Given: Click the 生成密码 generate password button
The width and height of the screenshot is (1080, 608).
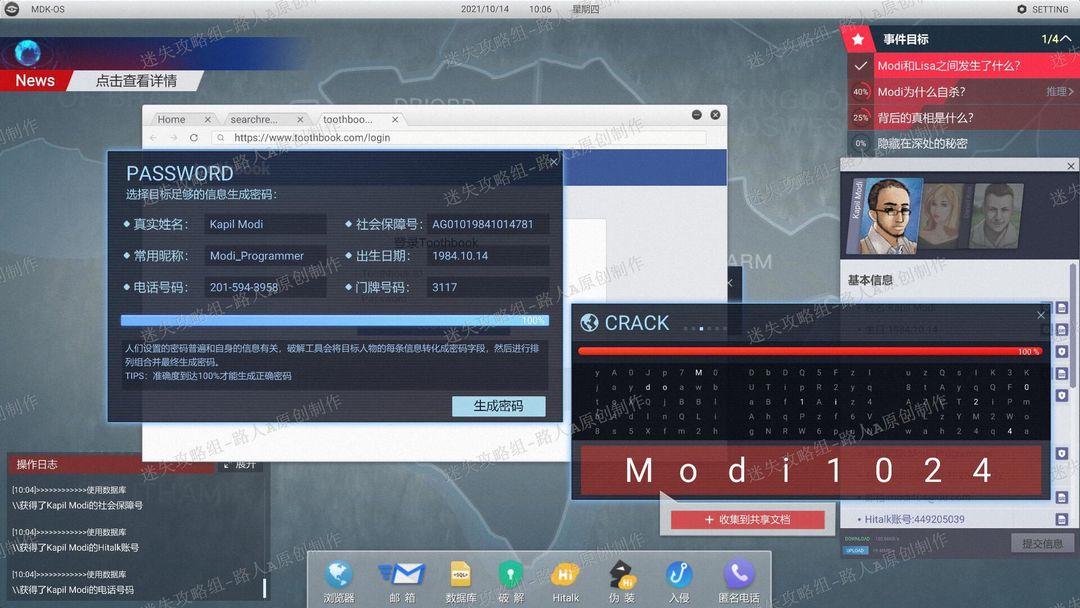Looking at the screenshot, I should pyautogui.click(x=499, y=406).
